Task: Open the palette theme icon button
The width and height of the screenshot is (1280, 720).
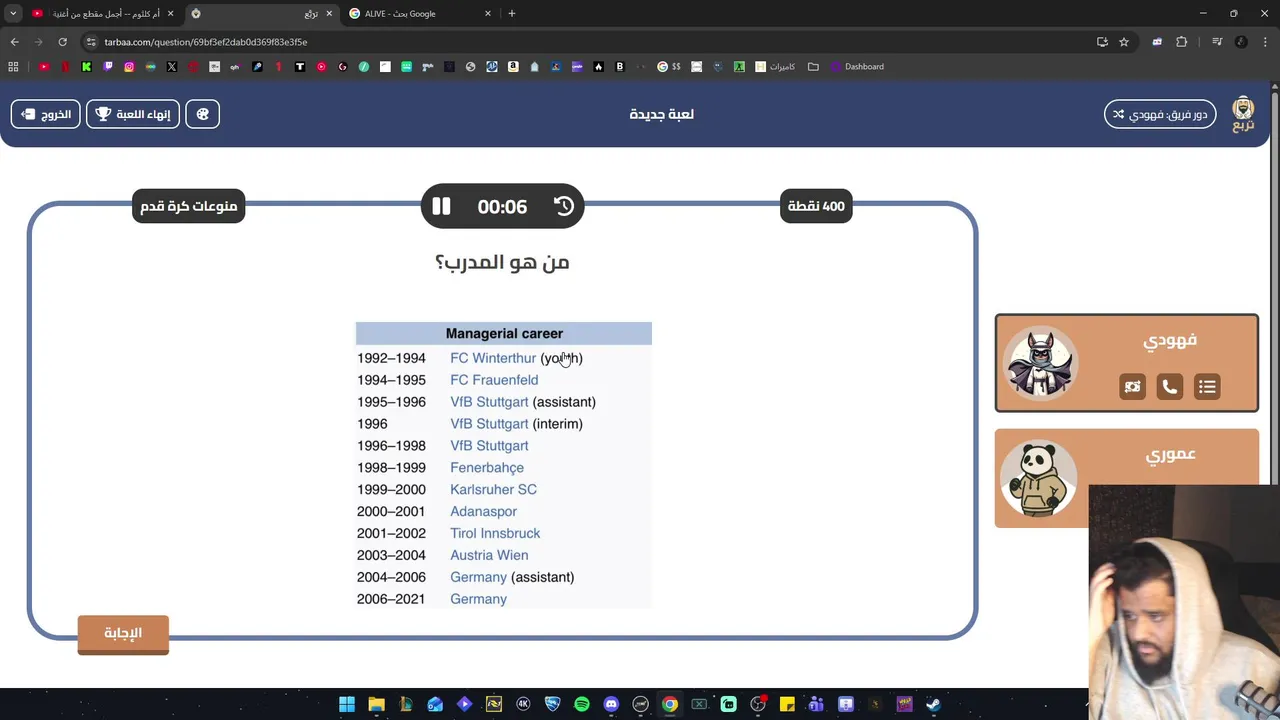Action: (x=203, y=114)
